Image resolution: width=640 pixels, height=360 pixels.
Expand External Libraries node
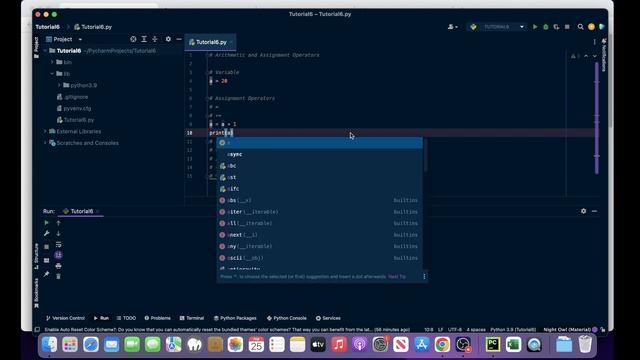[45, 131]
